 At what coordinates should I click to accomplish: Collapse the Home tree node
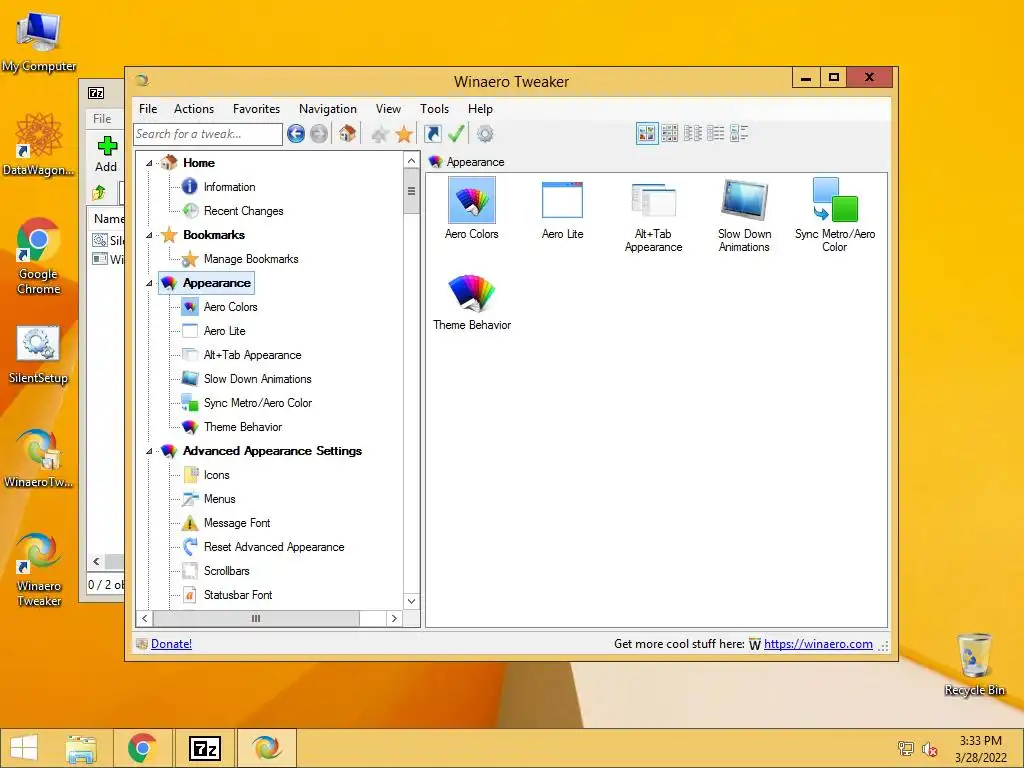(149, 163)
